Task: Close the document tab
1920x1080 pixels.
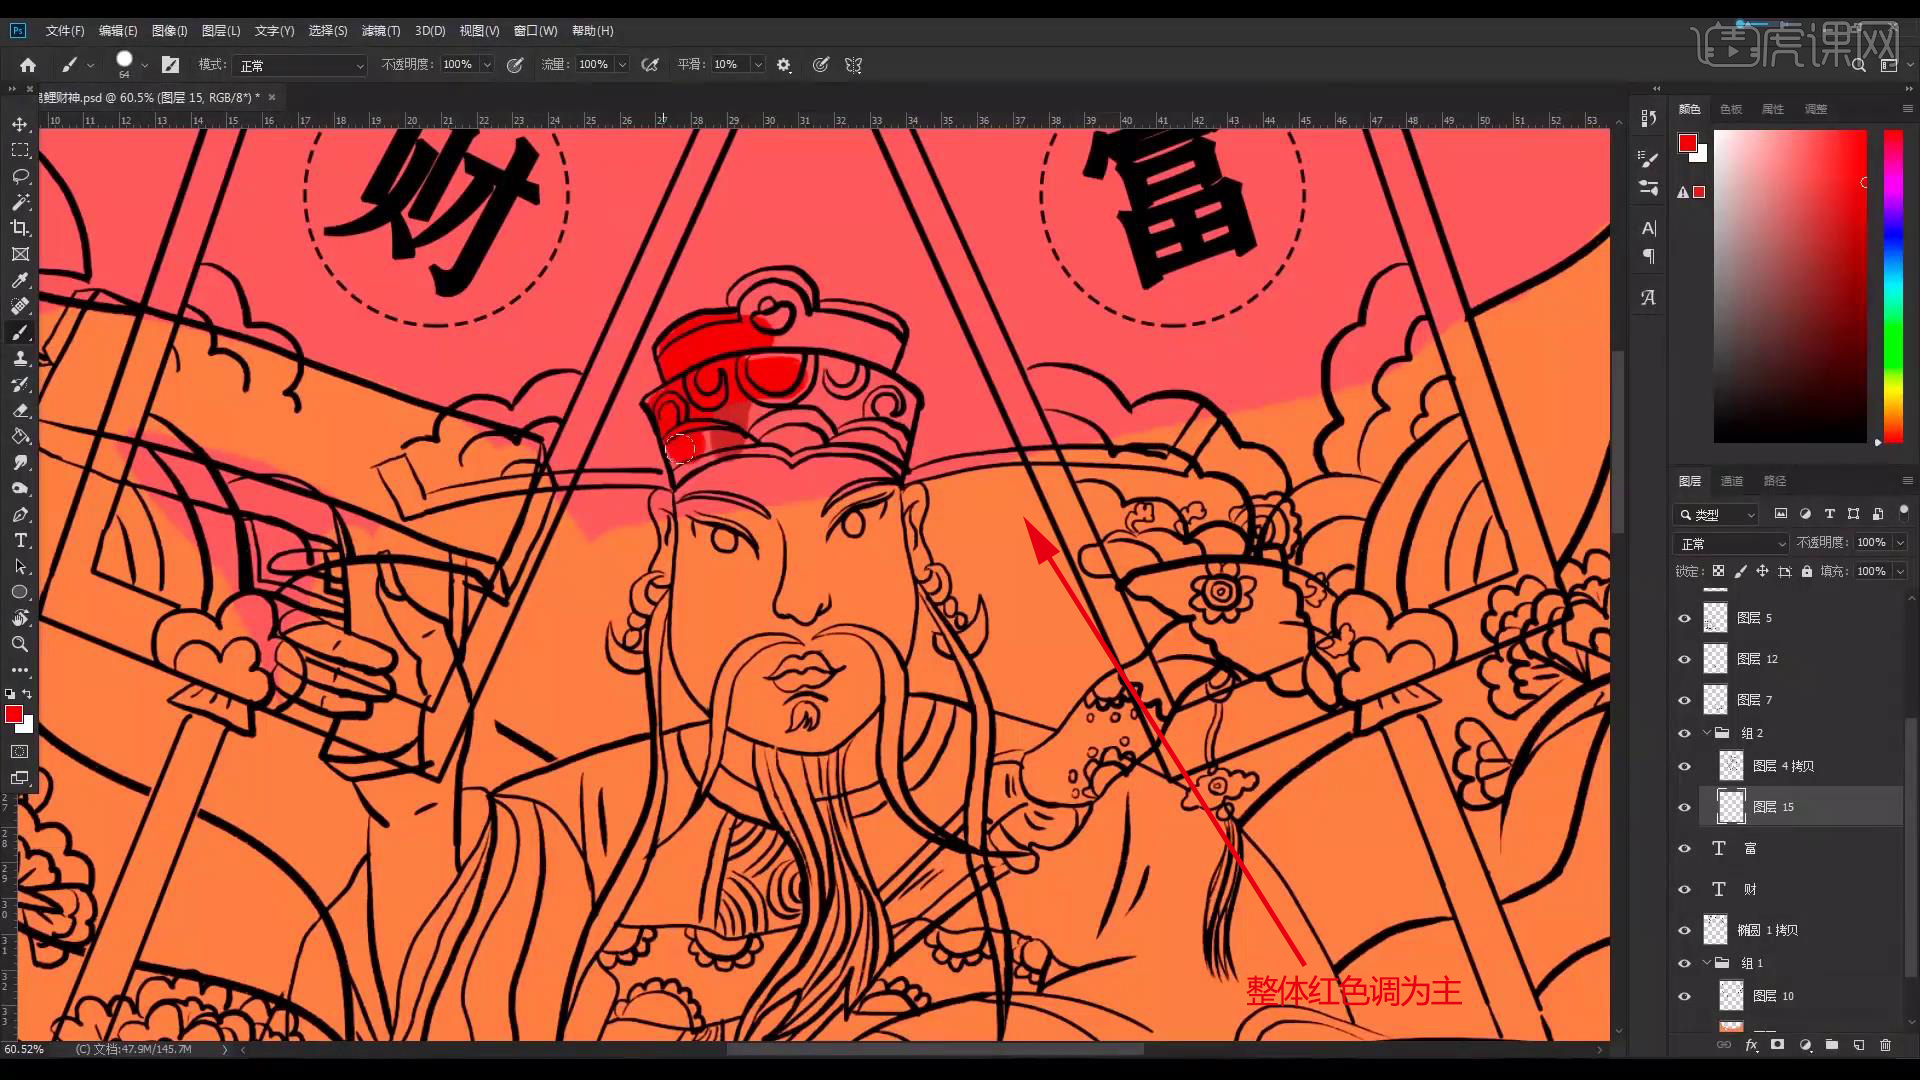Action: point(272,97)
